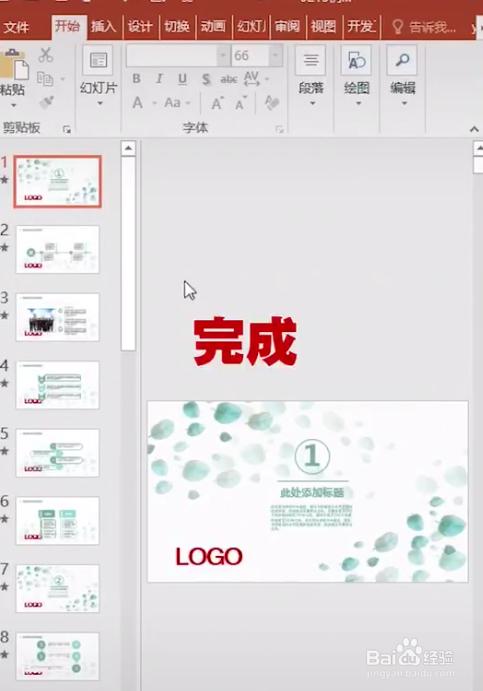Open the font size dropdown arrow
The image size is (483, 691).
click(275, 56)
